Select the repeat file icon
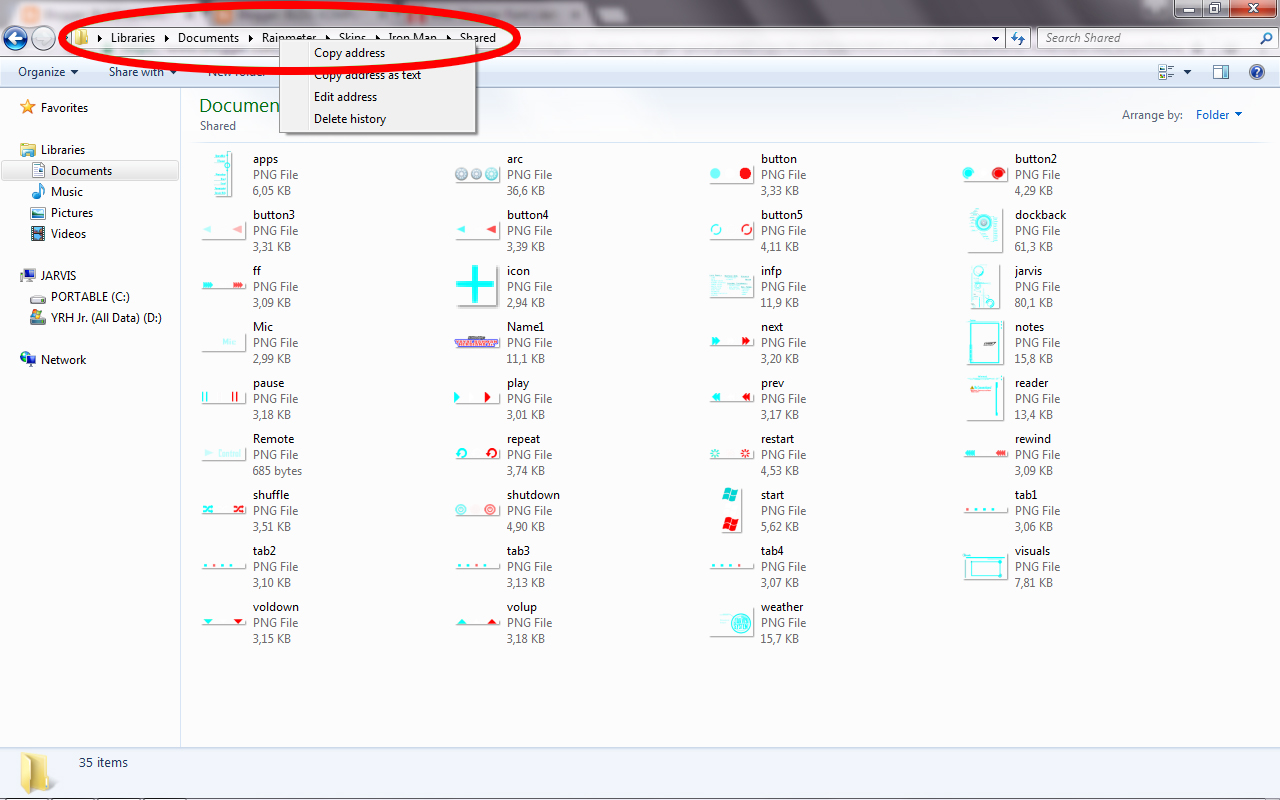Image resolution: width=1280 pixels, height=800 pixels. point(476,454)
